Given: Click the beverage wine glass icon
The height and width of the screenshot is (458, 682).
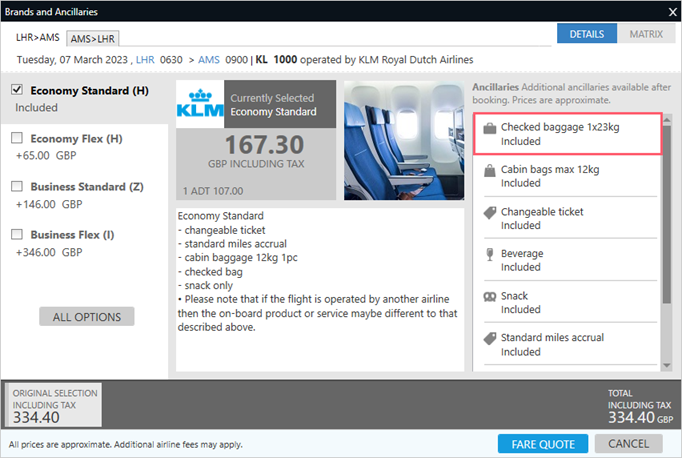Looking at the screenshot, I should [489, 254].
